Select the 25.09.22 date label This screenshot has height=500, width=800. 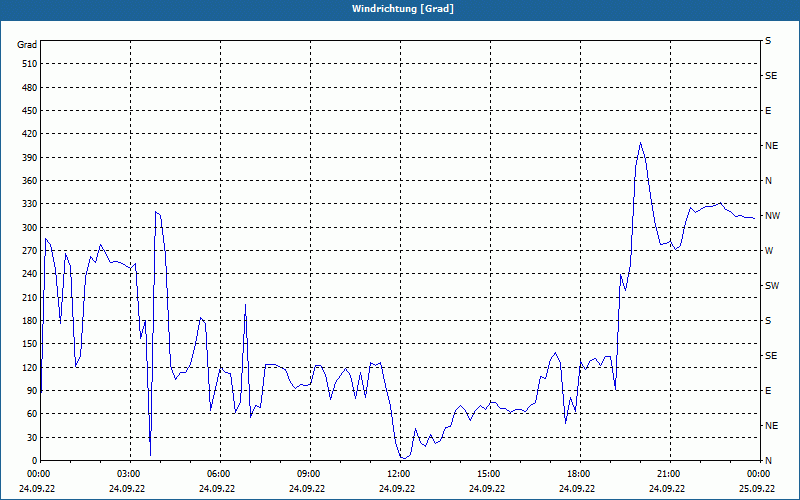(757, 488)
